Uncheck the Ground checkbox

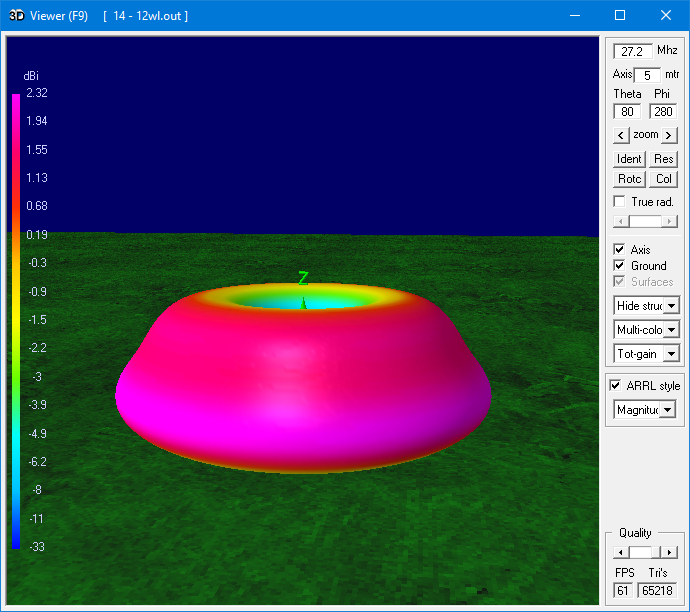click(x=619, y=266)
